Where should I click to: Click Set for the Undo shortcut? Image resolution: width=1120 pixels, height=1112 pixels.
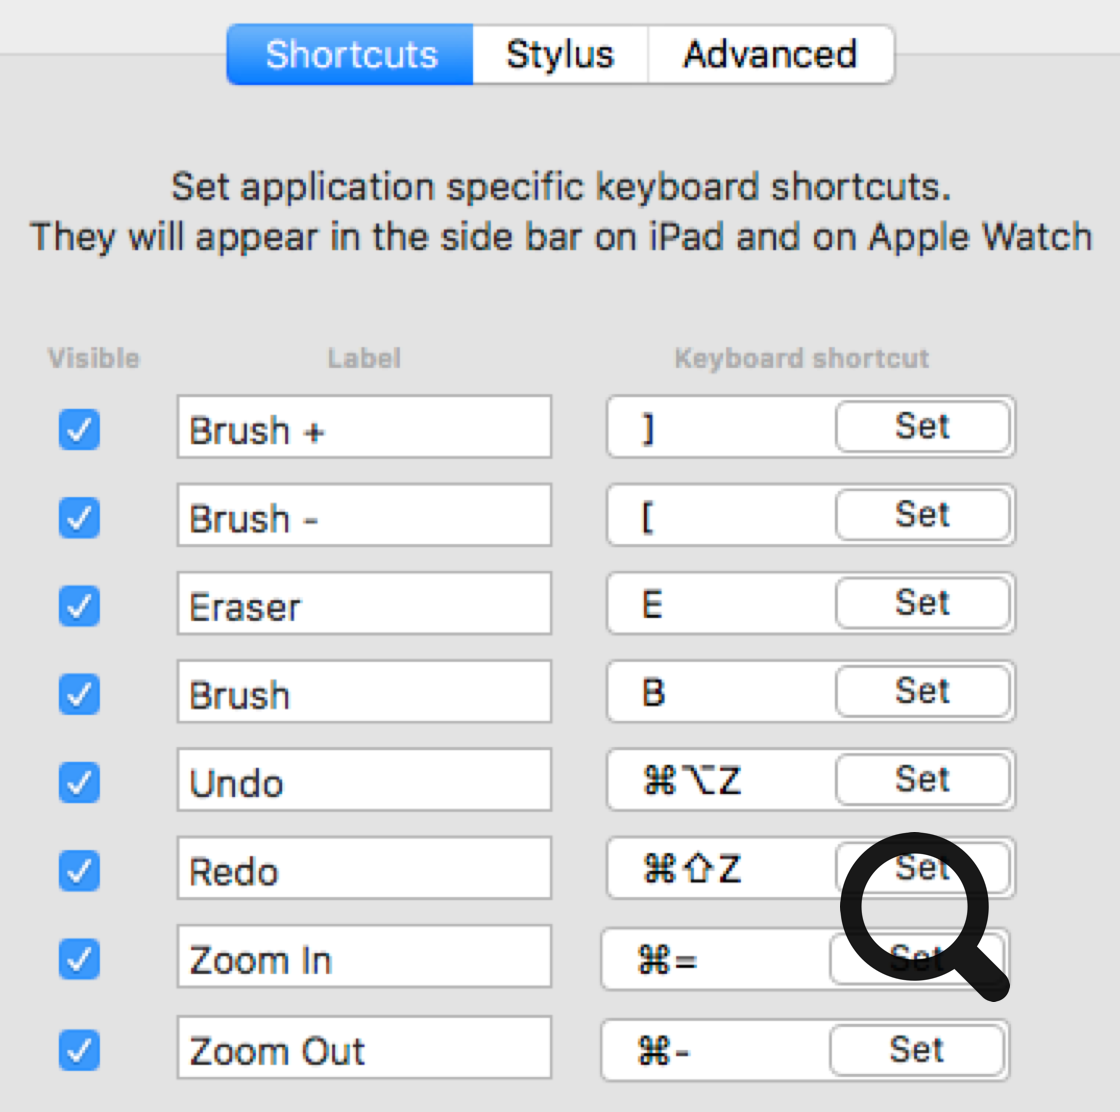923,780
